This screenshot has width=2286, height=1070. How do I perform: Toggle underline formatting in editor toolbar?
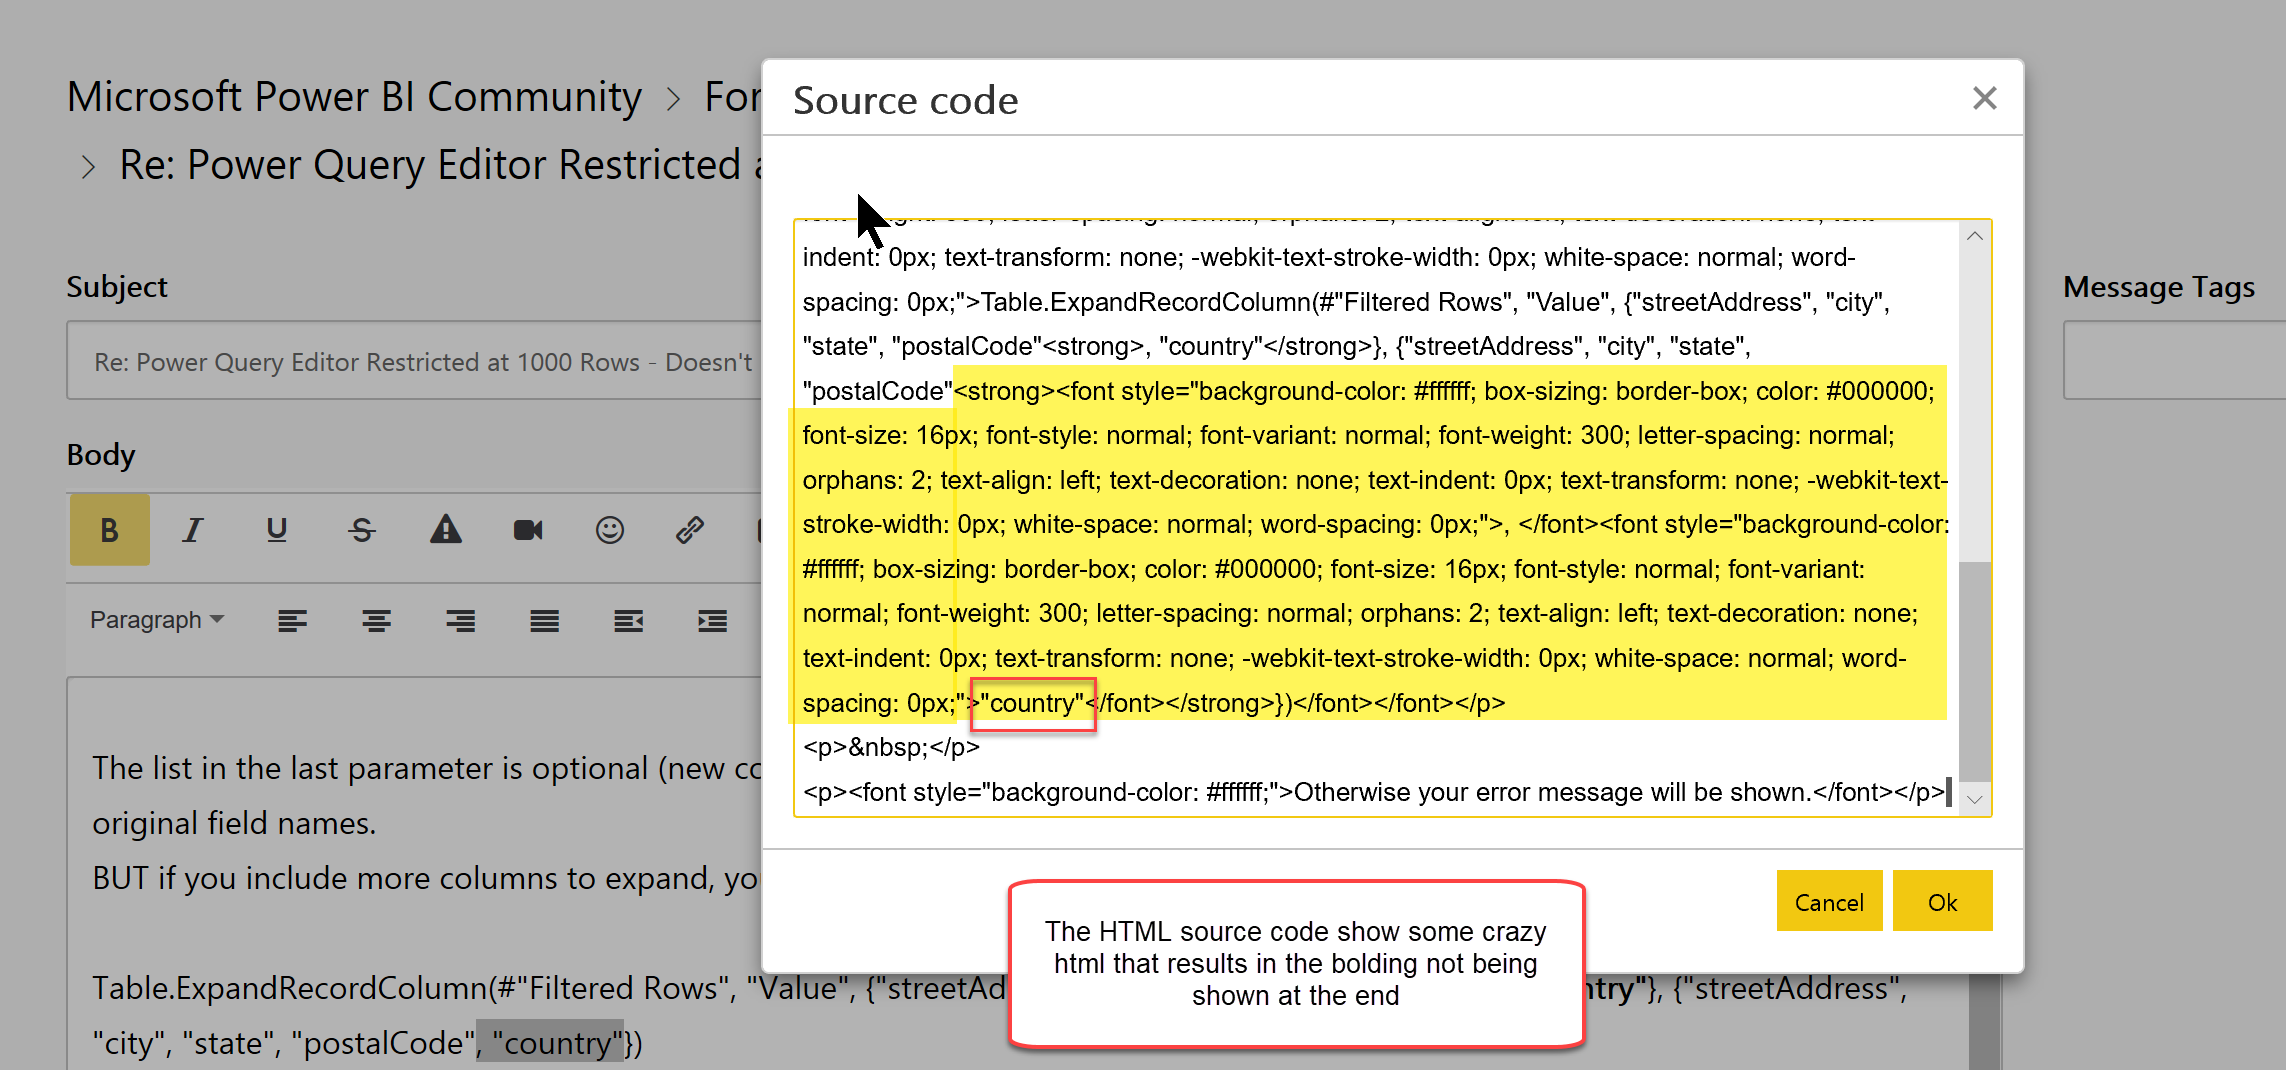point(277,530)
